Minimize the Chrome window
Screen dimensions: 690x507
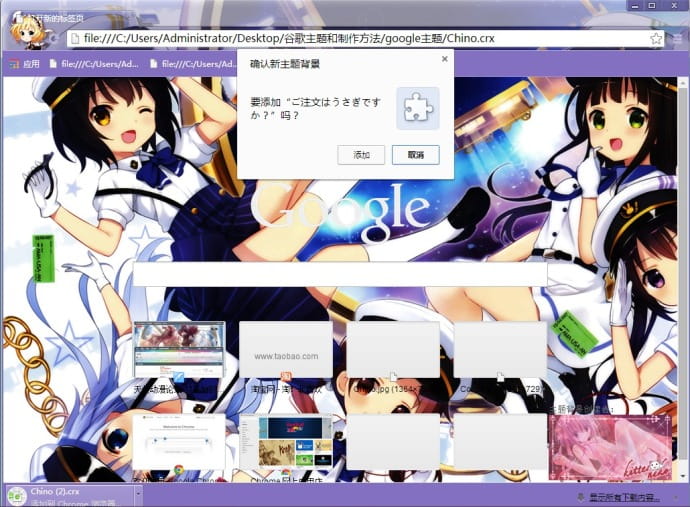pyautogui.click(x=635, y=5)
